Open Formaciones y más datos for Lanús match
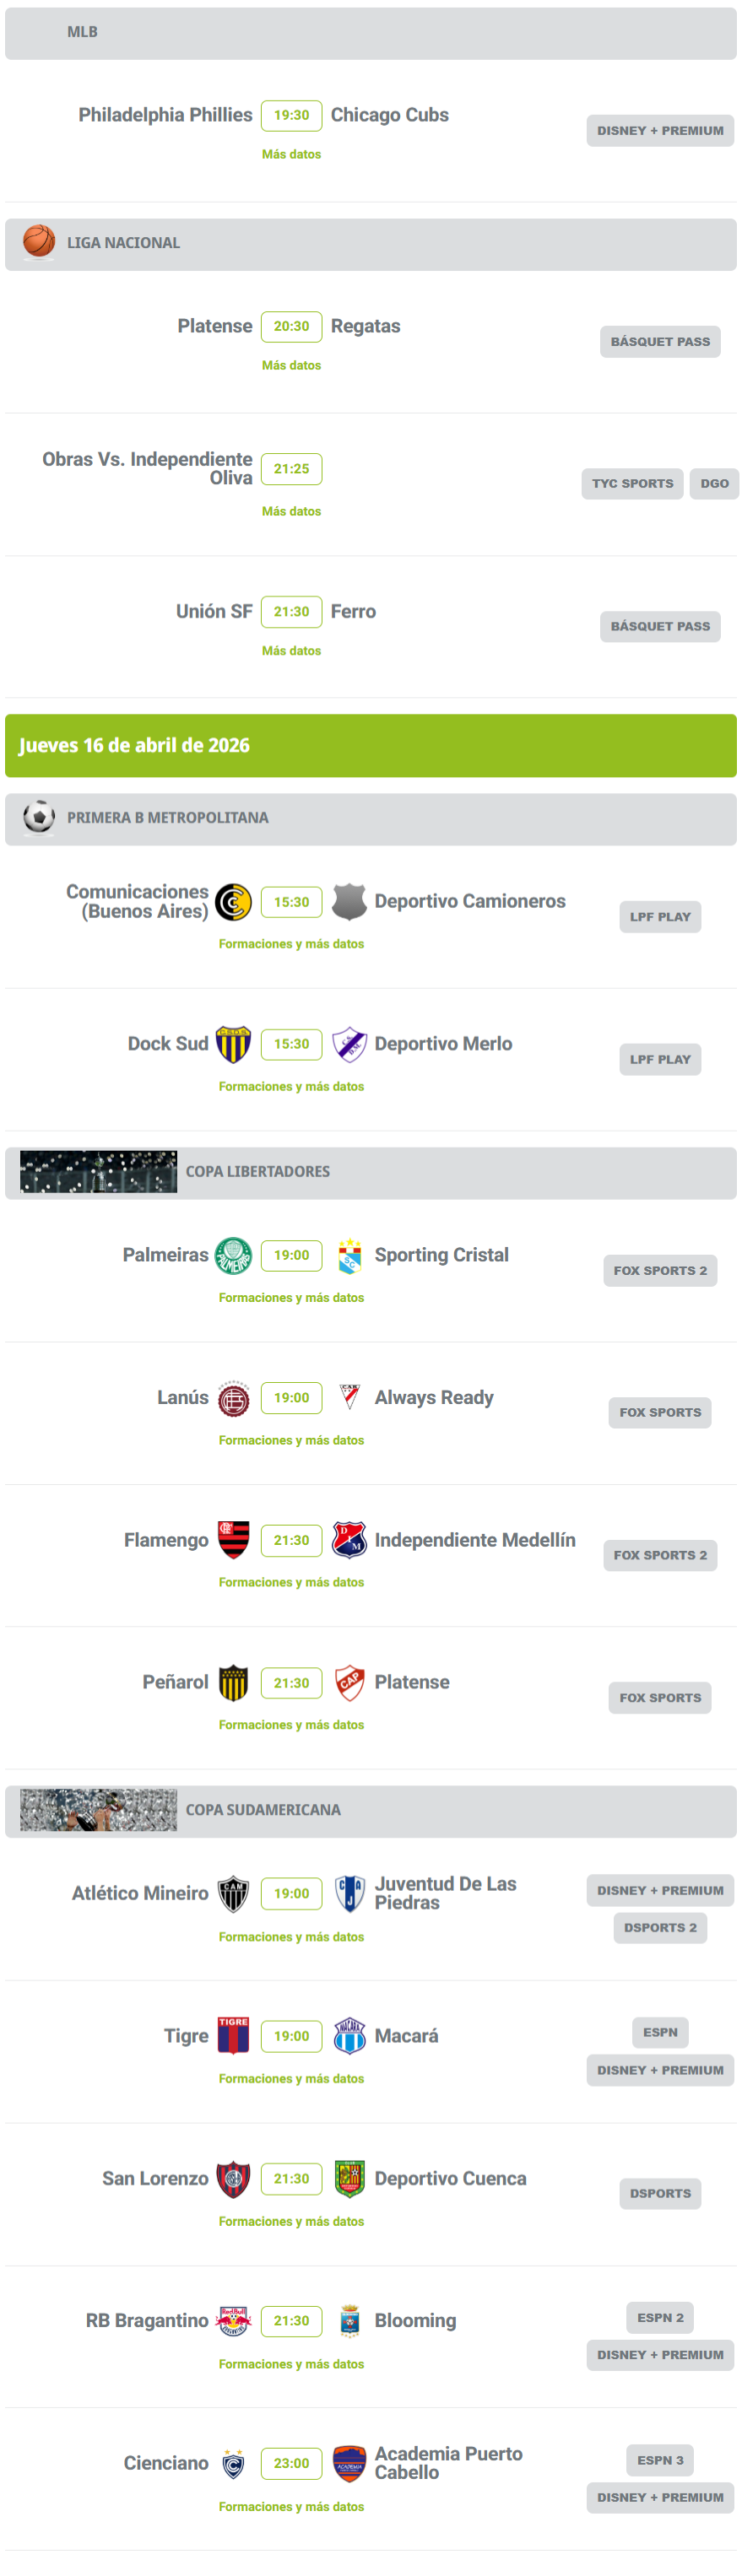The image size is (742, 2560). 291,1440
